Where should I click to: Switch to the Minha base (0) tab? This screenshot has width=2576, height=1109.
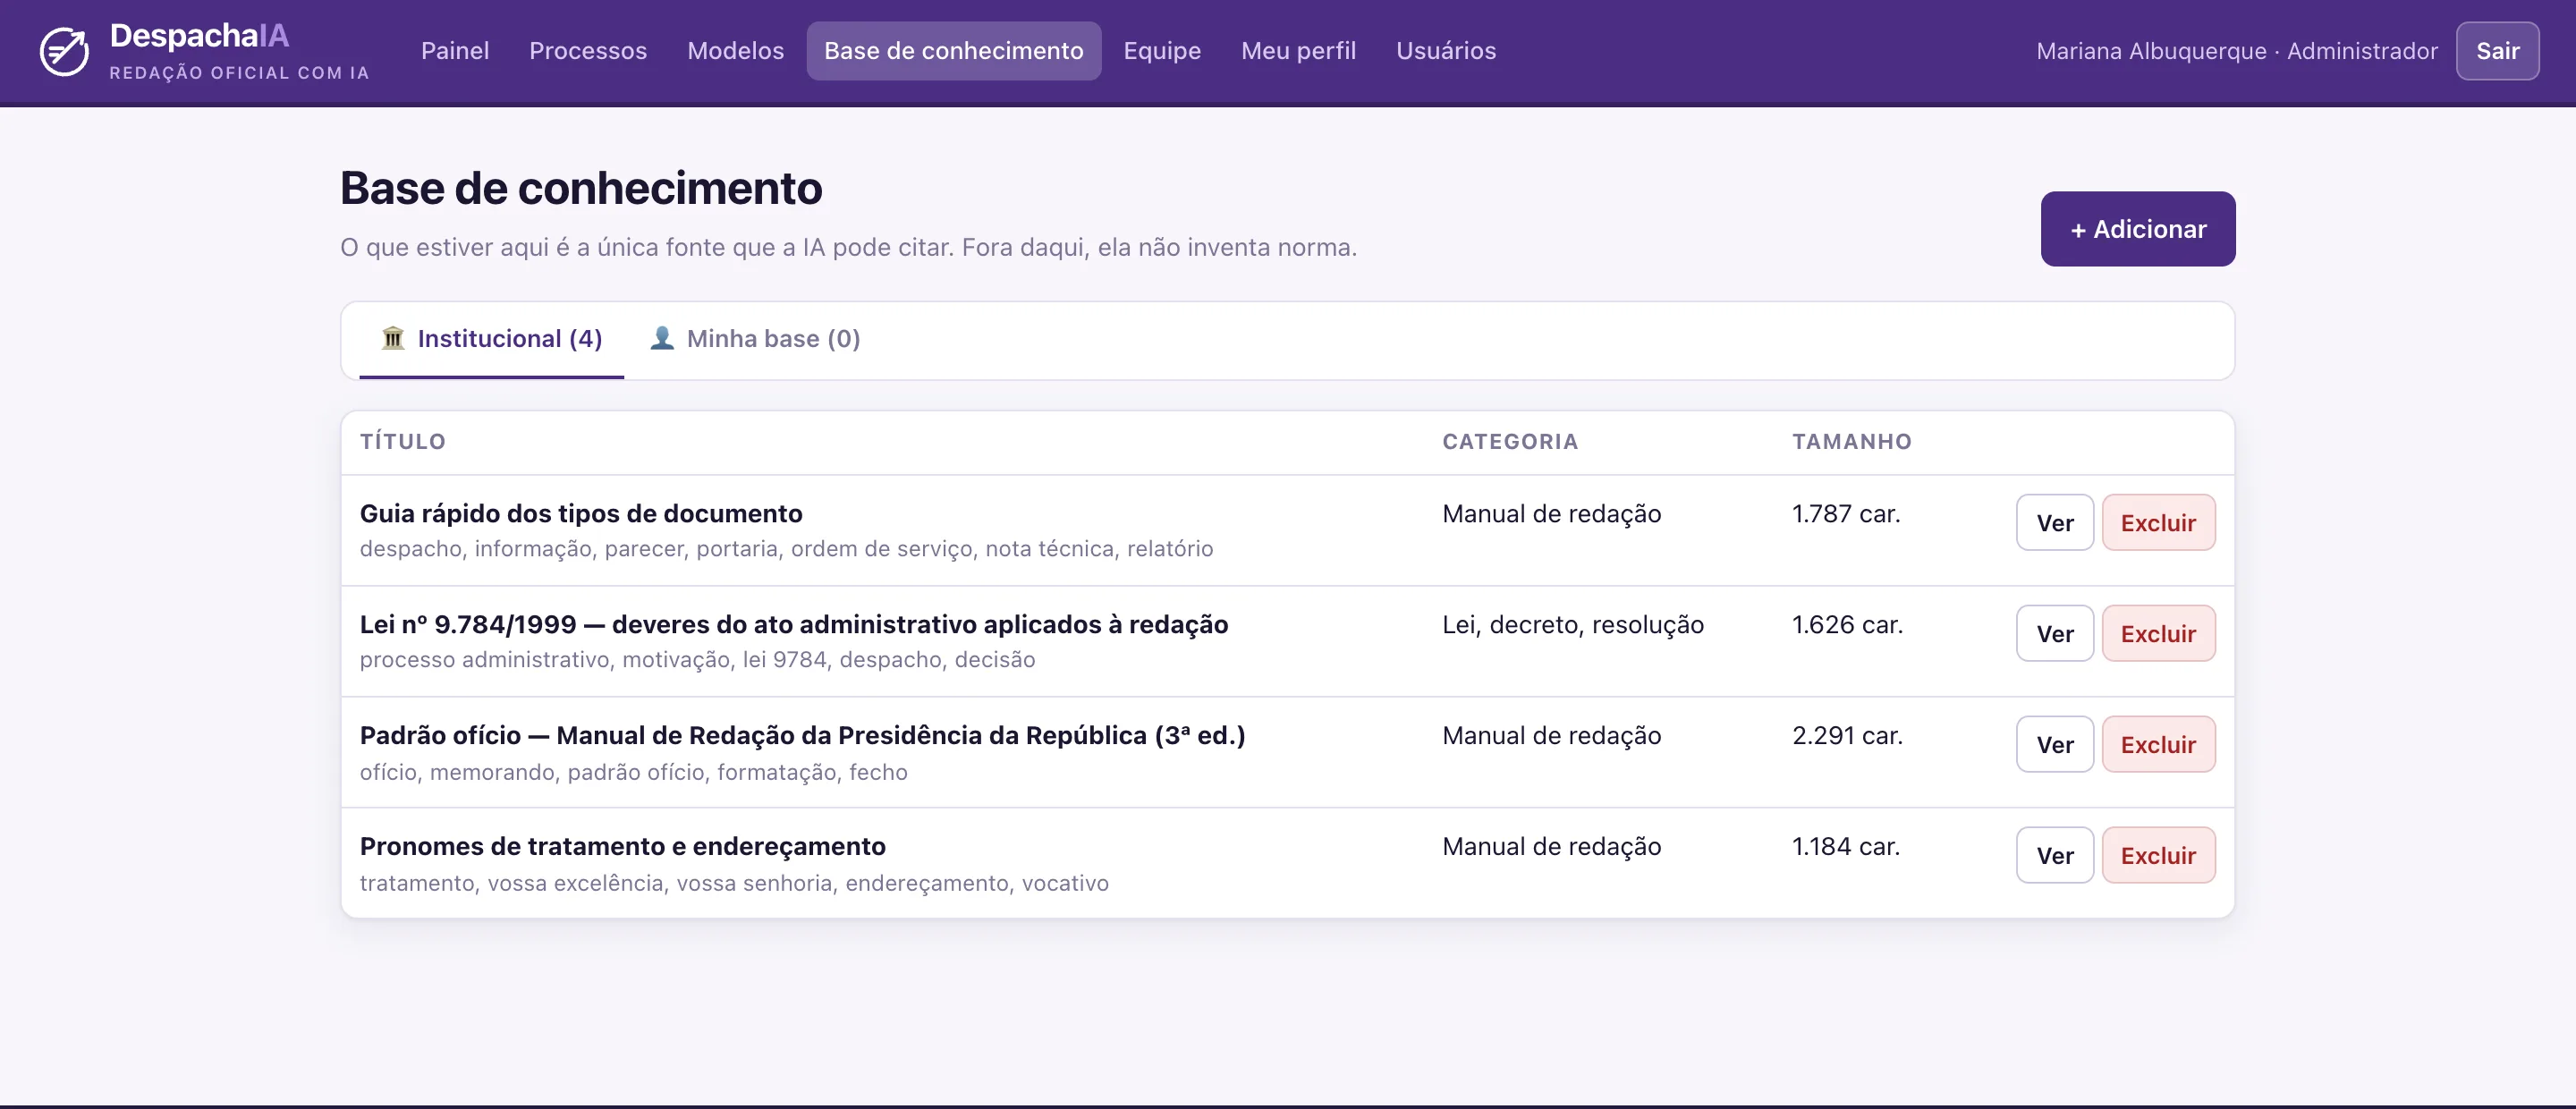click(755, 339)
